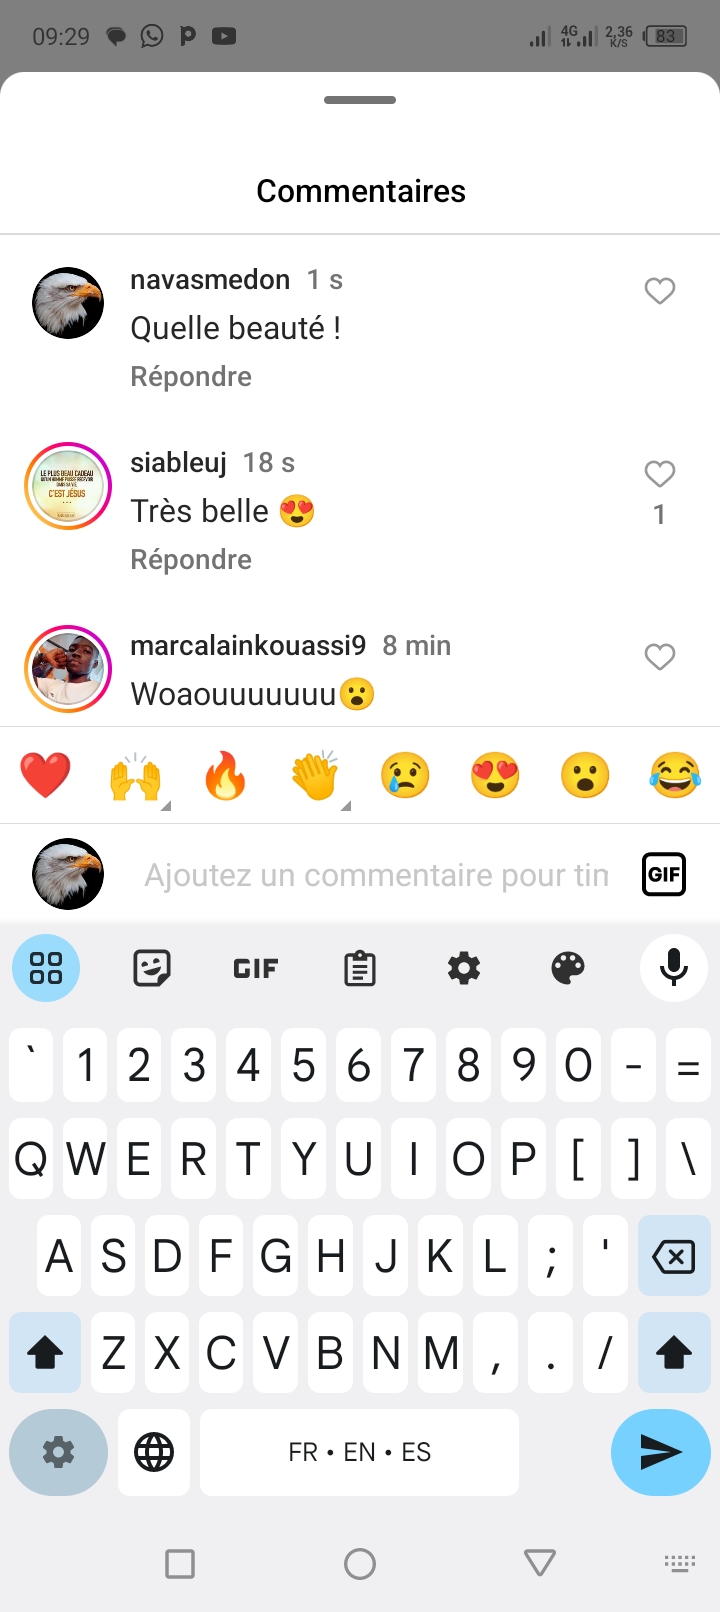Focus the "Ajoutez un commentaire" field
The image size is (720, 1612).
click(377, 875)
